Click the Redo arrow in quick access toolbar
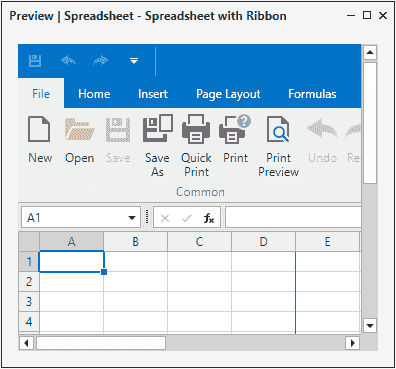The image size is (396, 369). tap(101, 61)
